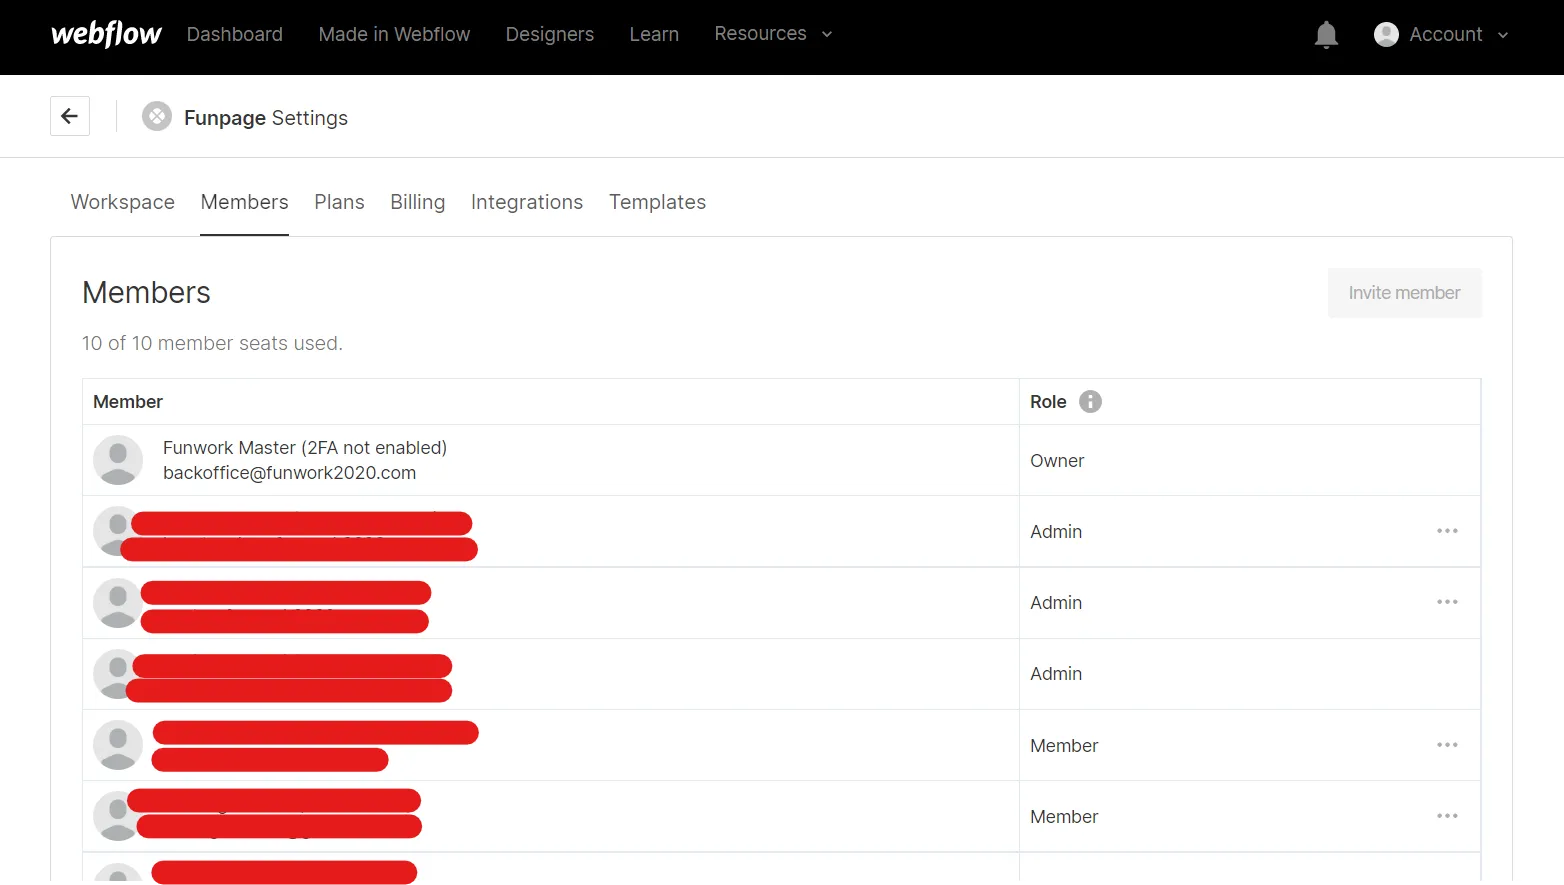Click the Role info icon
The image size is (1564, 885).
[x=1090, y=401]
